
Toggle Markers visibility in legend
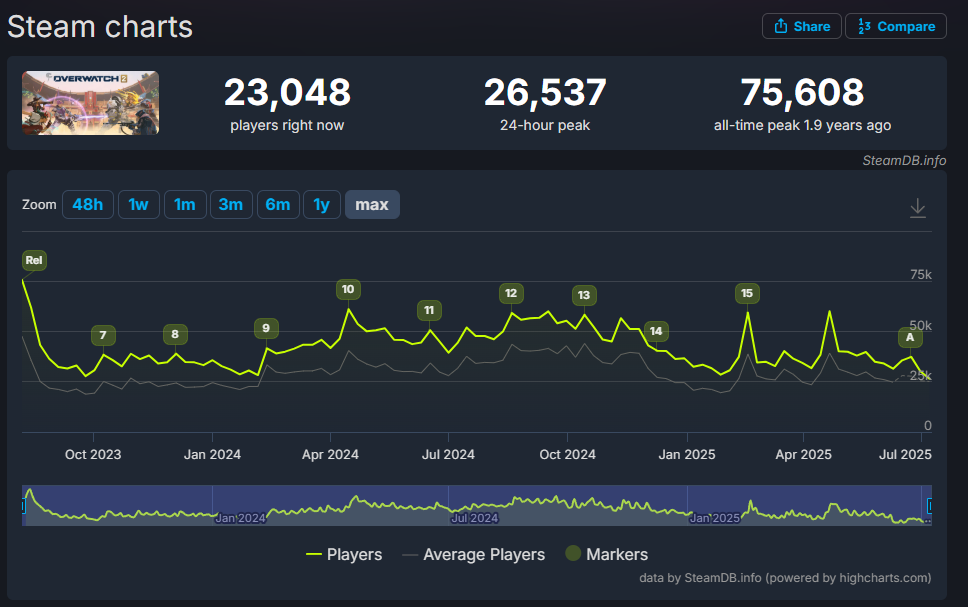point(606,554)
